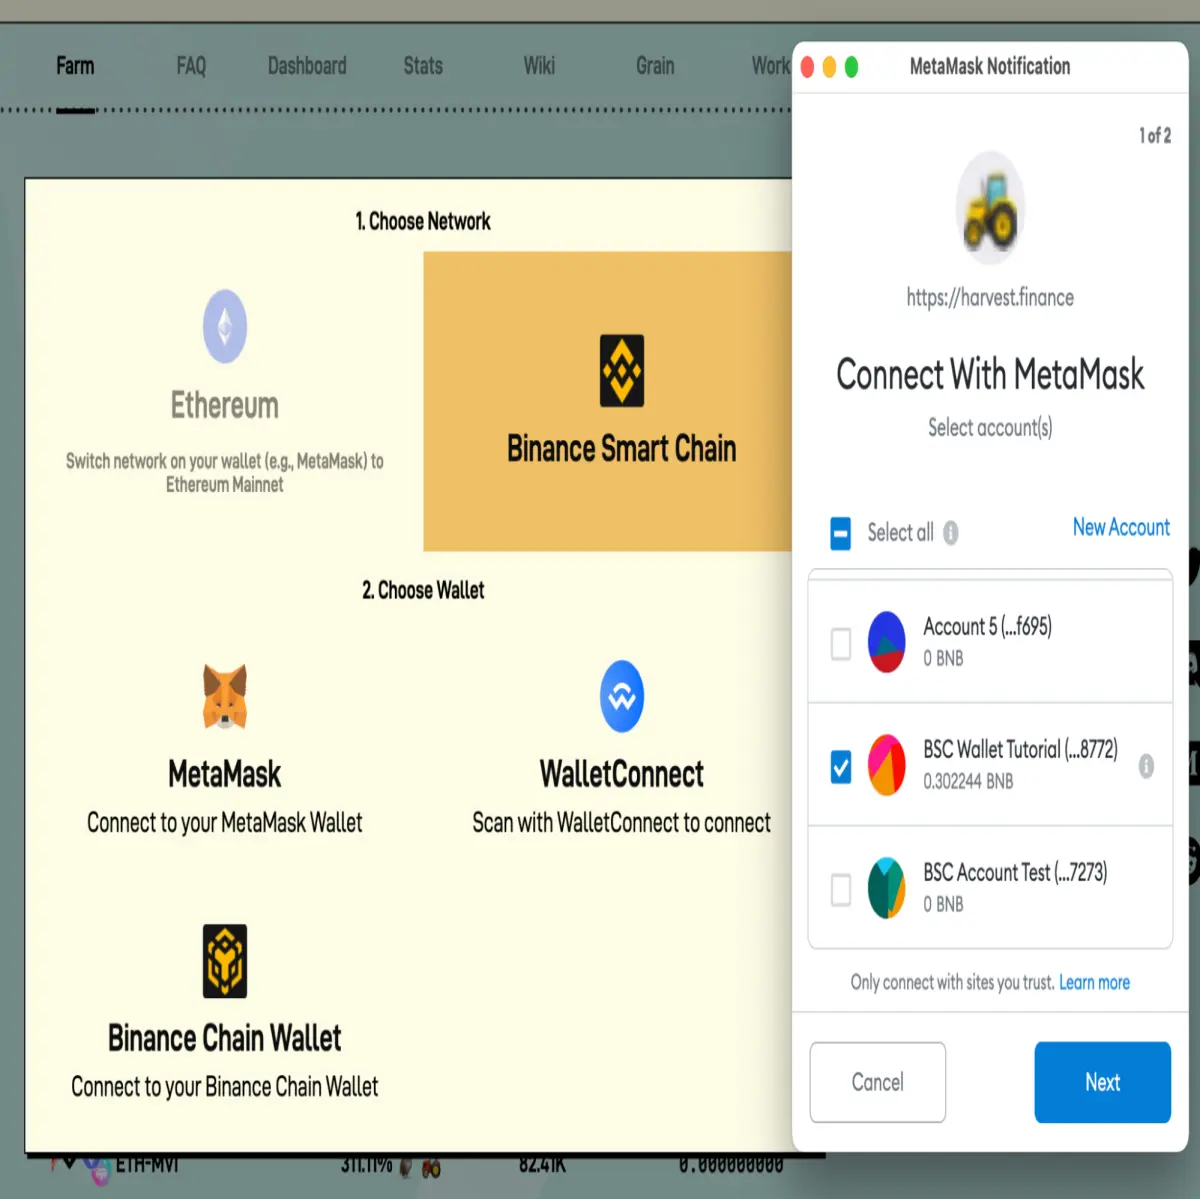Toggle the Select all checkbox
Image resolution: width=1200 pixels, height=1200 pixels.
(841, 533)
